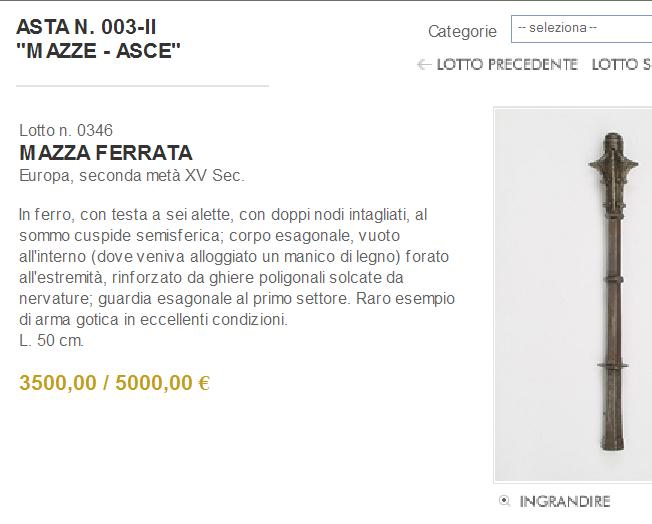Click the Lotto n. 0346 label
Viewport: 652px width, 524px height.
coord(66,130)
